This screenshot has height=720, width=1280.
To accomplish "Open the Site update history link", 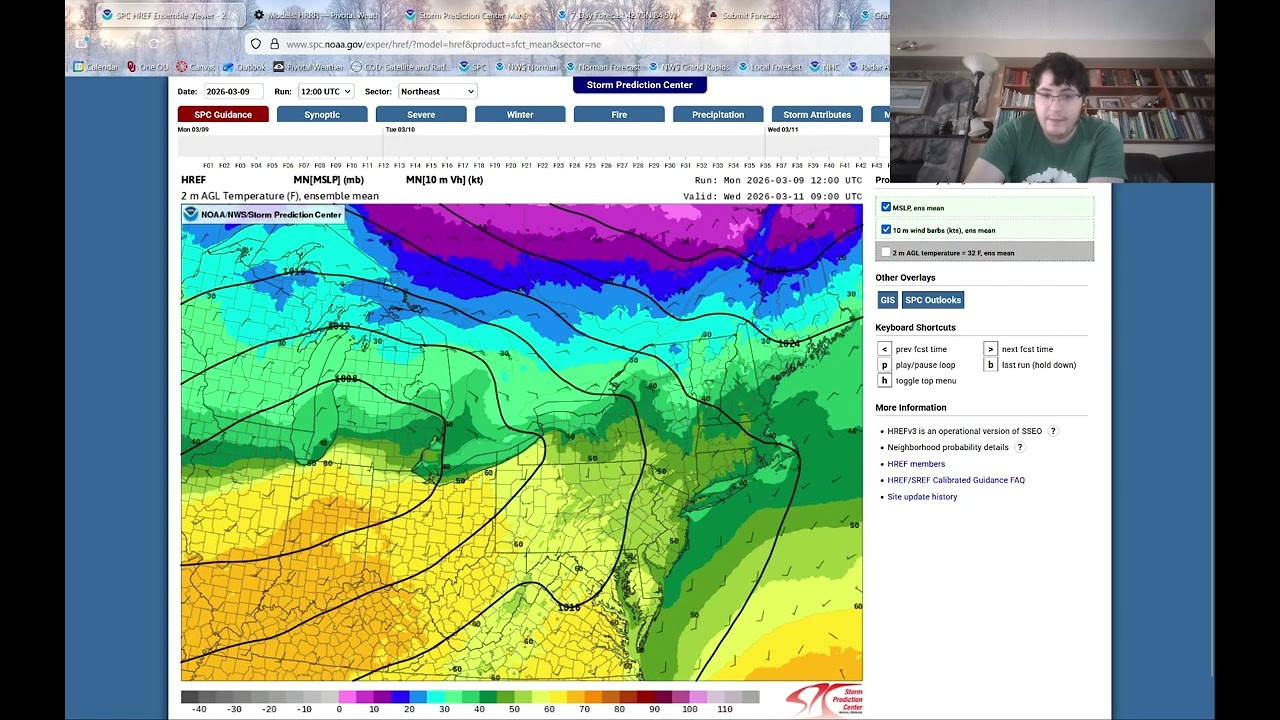I will point(922,497).
